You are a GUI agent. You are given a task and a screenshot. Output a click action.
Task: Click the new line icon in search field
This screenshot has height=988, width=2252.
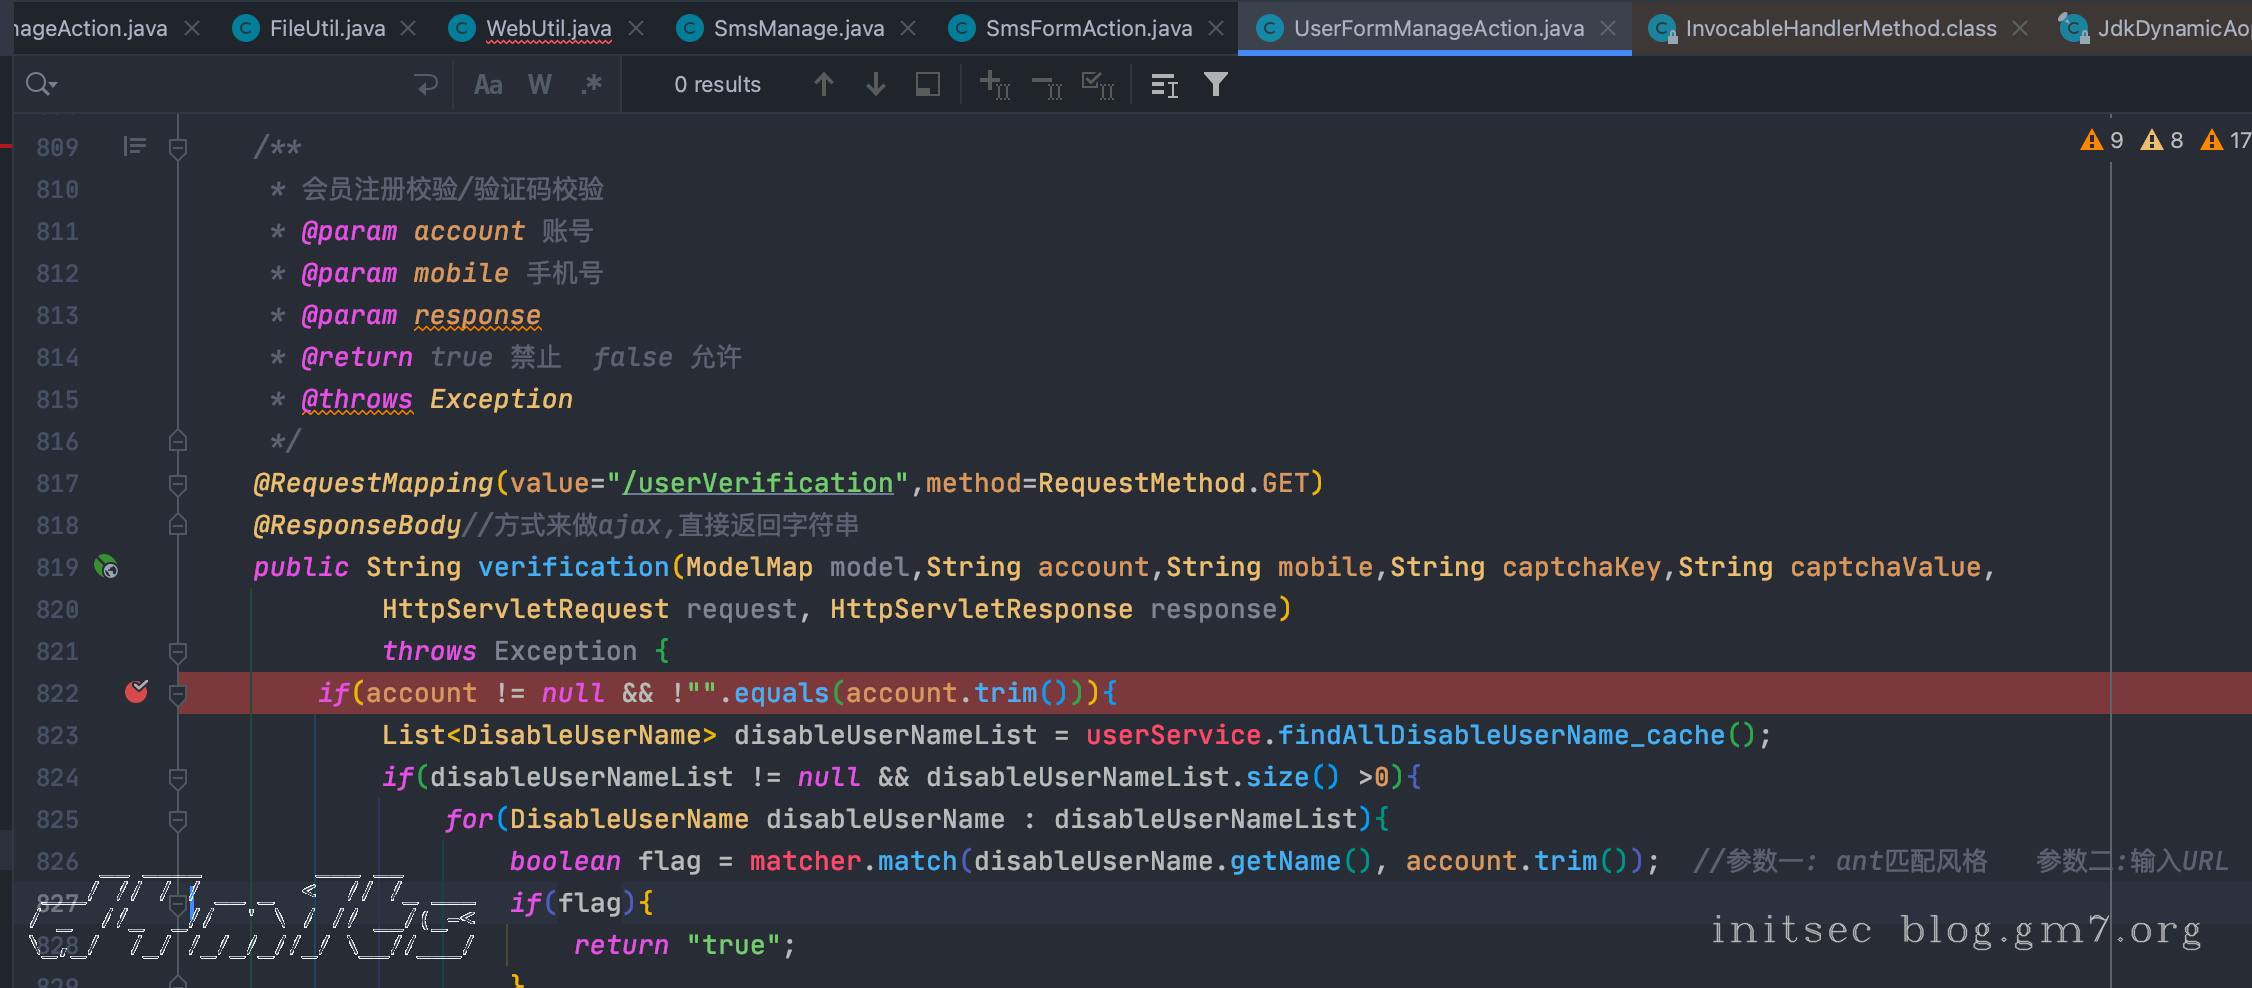pos(426,85)
